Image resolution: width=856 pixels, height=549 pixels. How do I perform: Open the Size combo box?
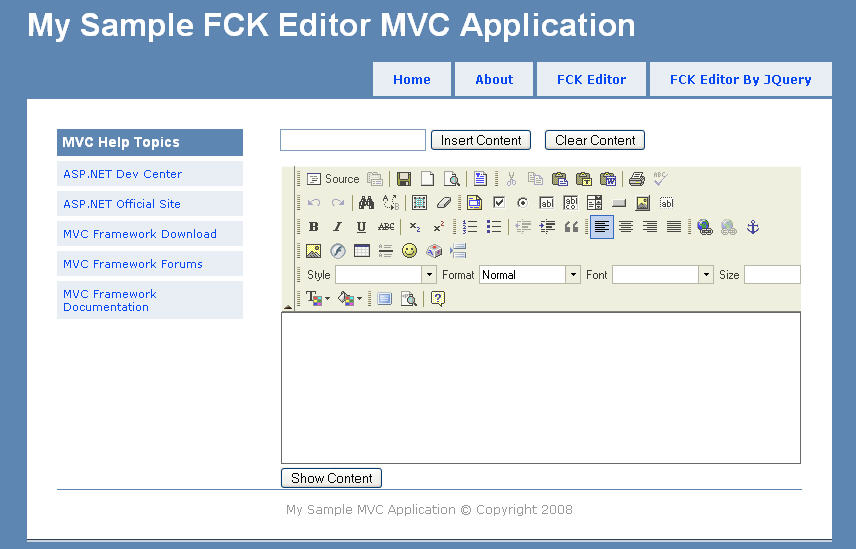click(x=772, y=274)
